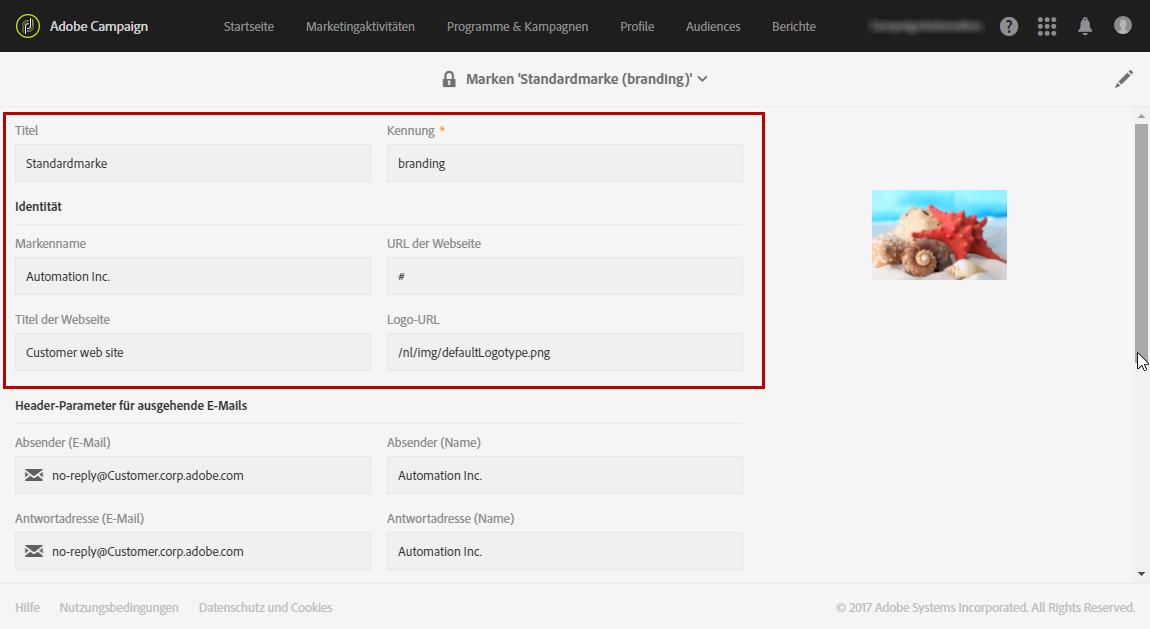This screenshot has height=629, width=1150.
Task: Expand the Marken 'Standardmarke (branding)' dropdown chevron
Action: 703,79
